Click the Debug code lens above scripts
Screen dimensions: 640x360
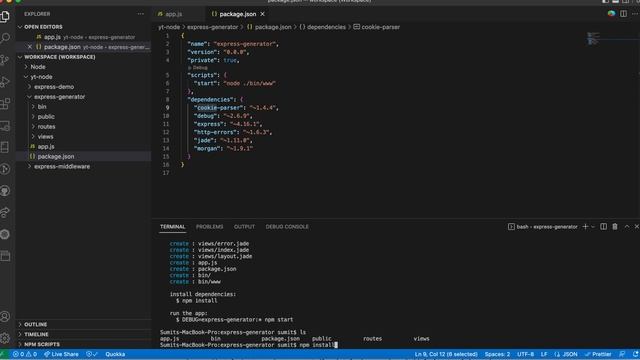tap(199, 68)
